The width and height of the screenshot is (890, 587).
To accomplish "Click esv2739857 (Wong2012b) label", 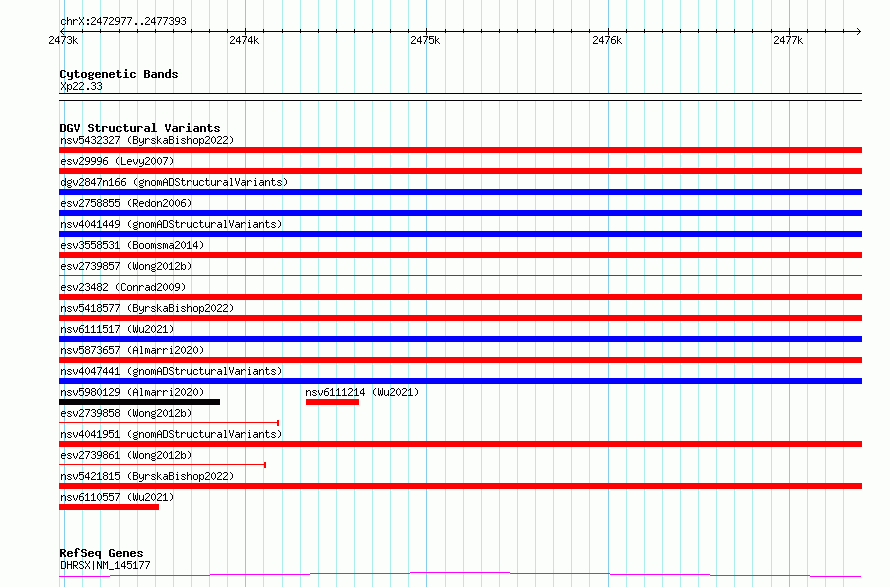I will (126, 266).
